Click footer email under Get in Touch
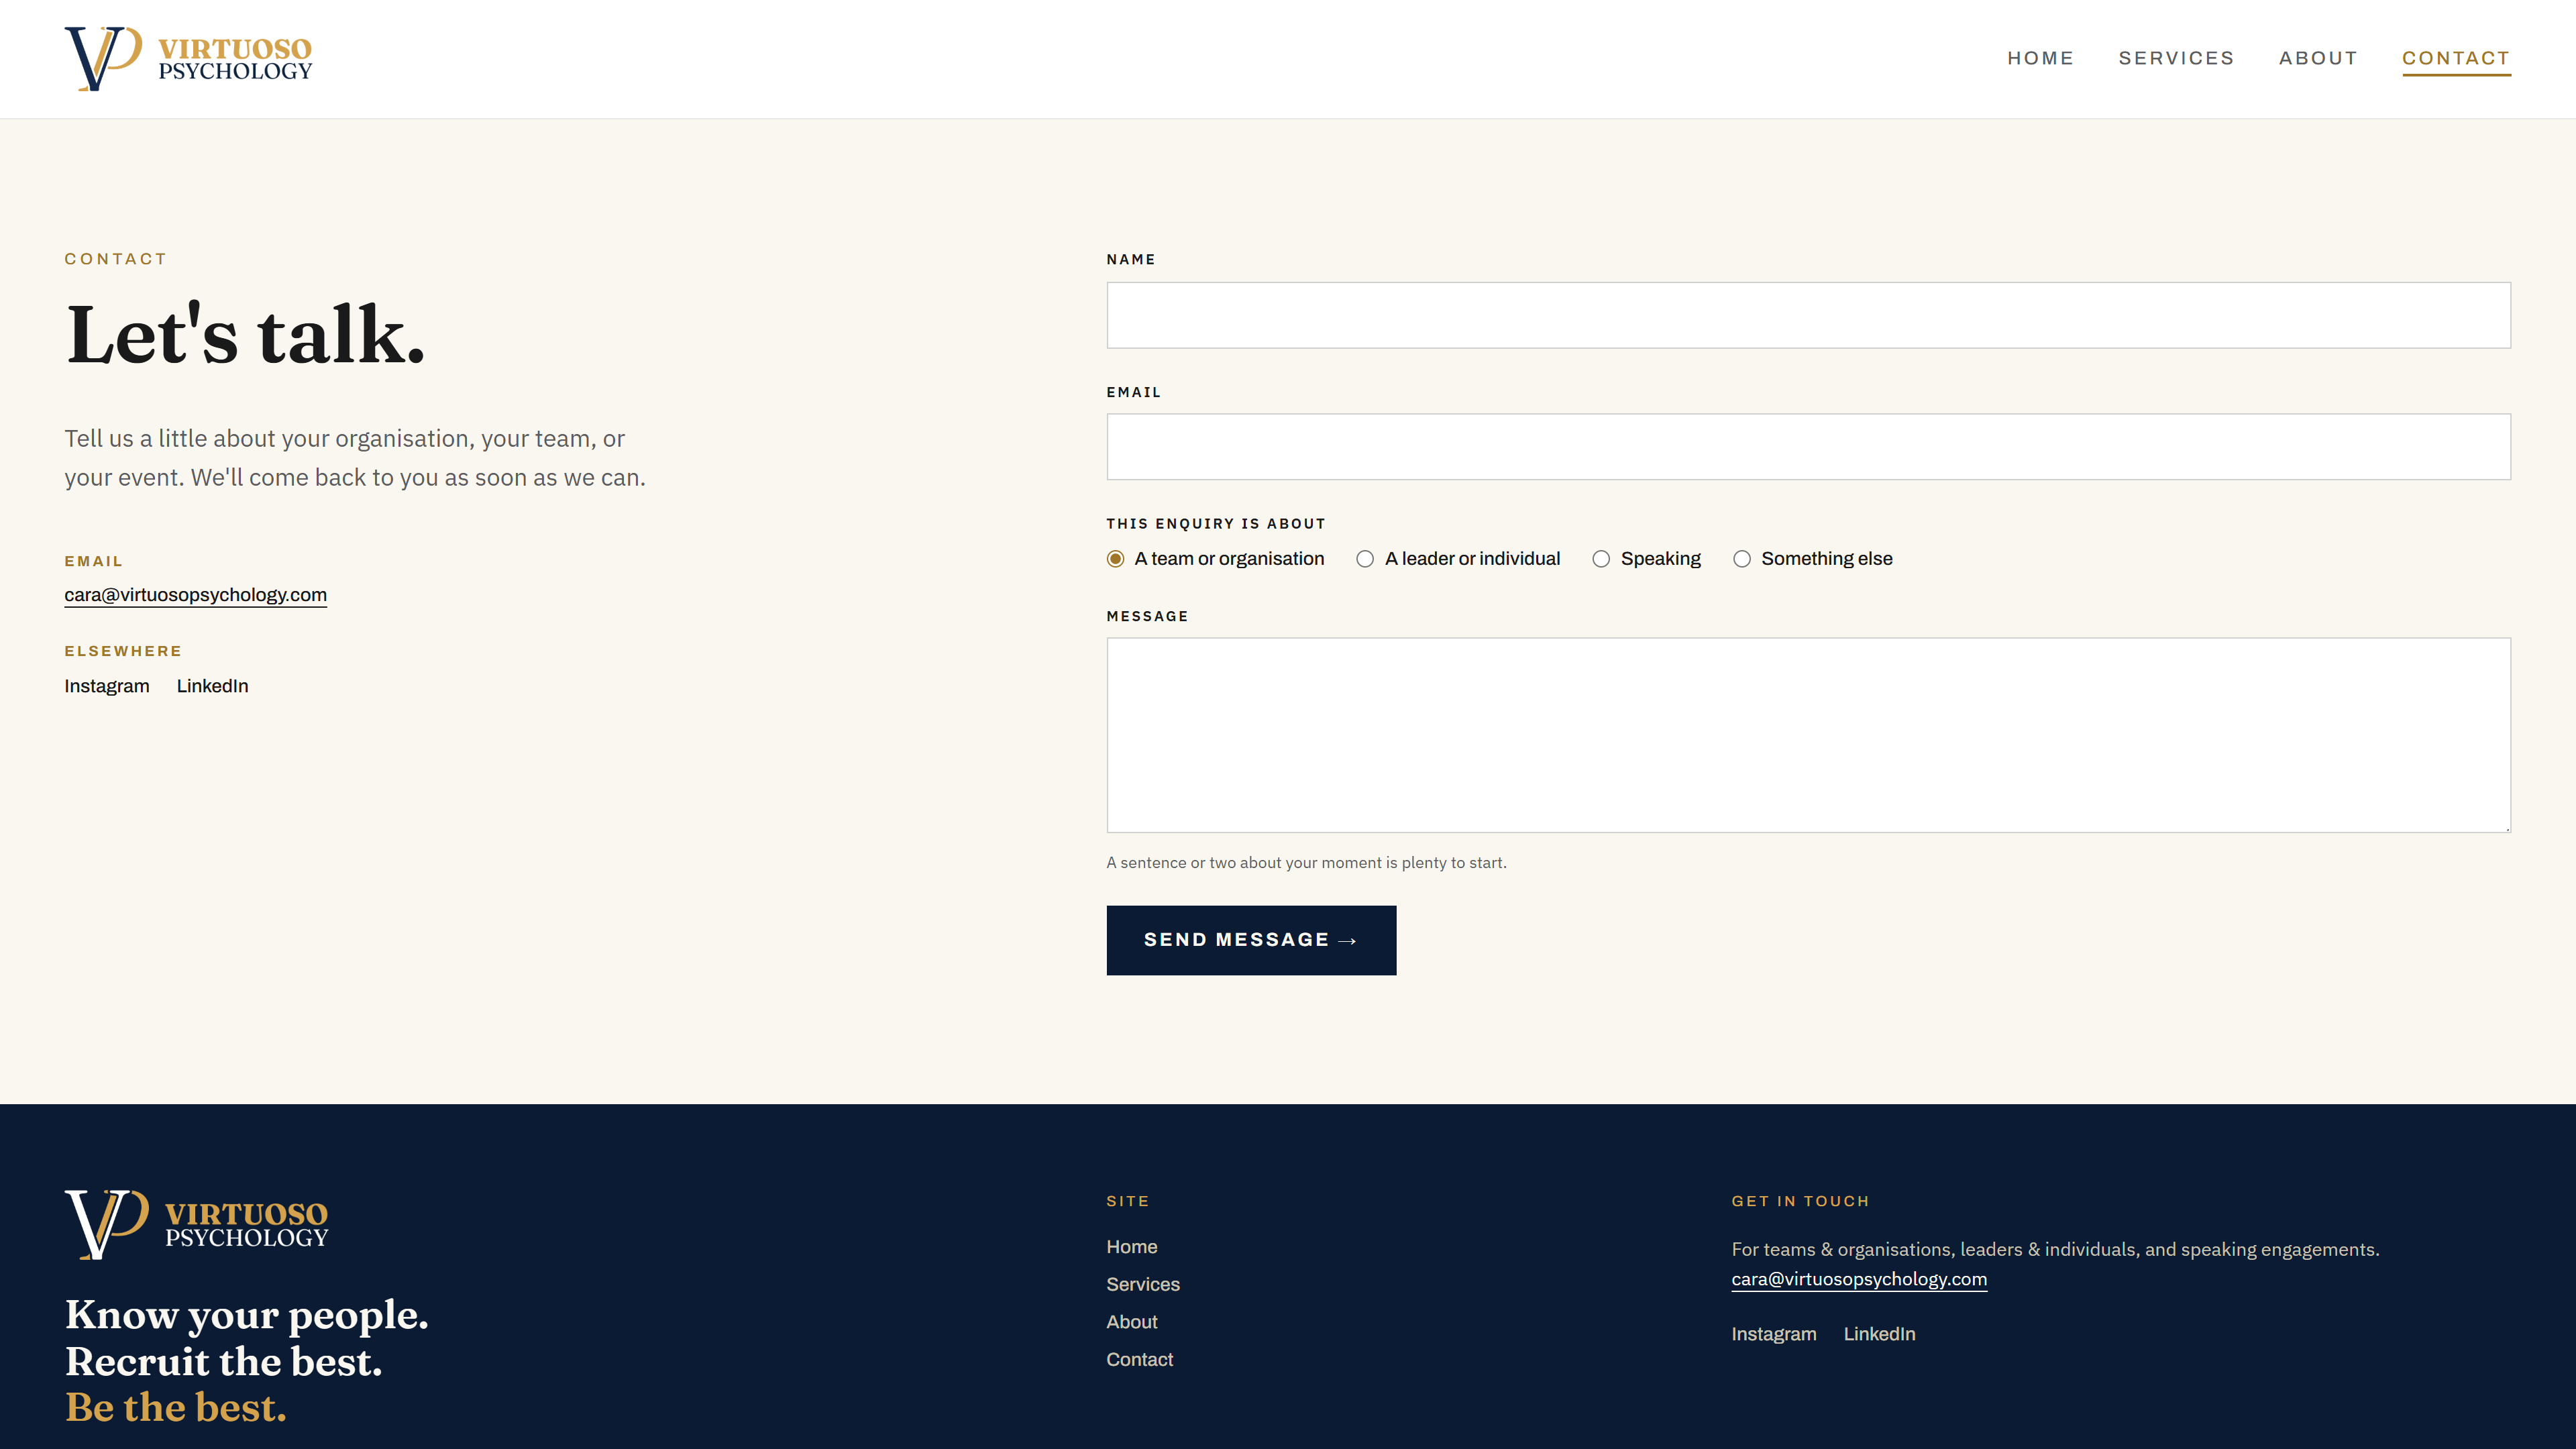Viewport: 2576px width, 1449px height. tap(1859, 1279)
